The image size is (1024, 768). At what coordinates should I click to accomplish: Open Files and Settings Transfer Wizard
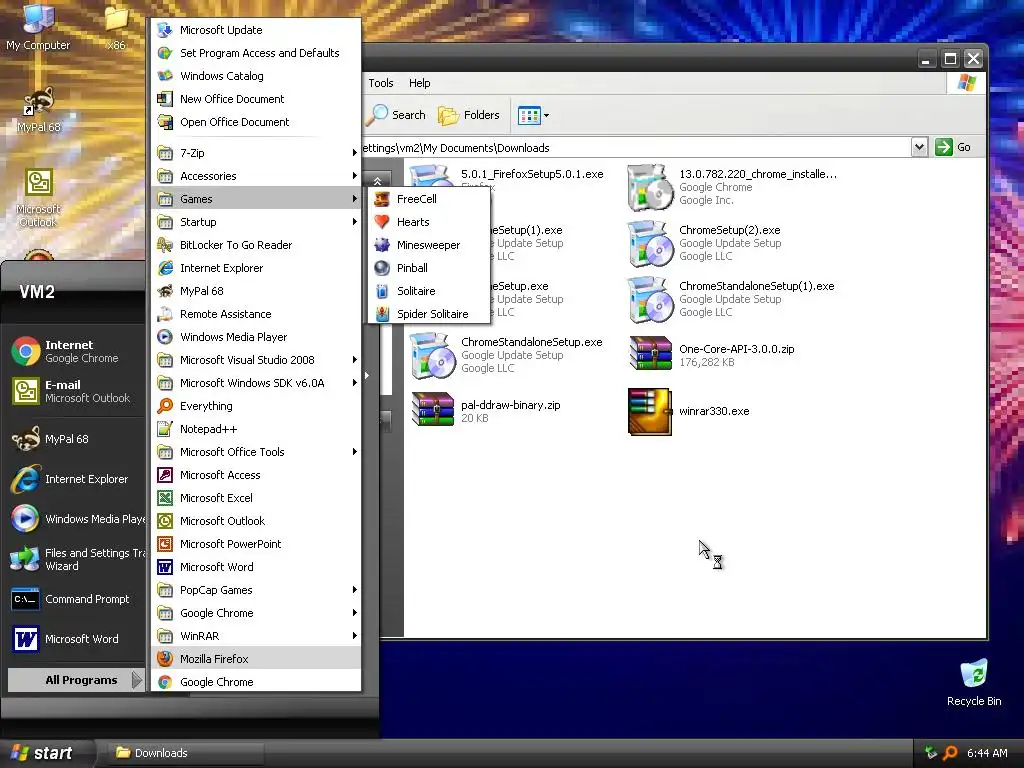tap(74, 559)
